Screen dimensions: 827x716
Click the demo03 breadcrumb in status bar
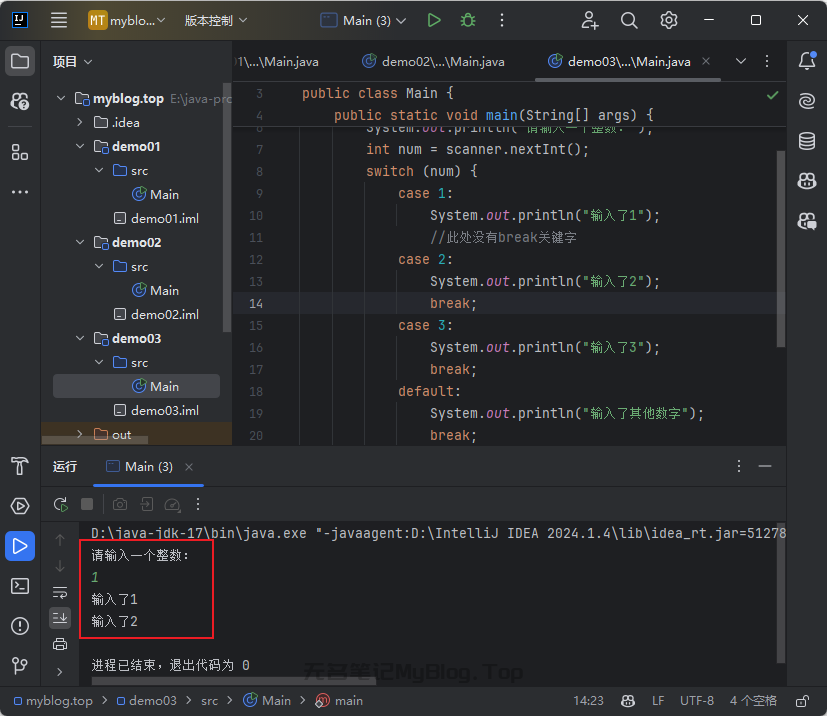[147, 701]
